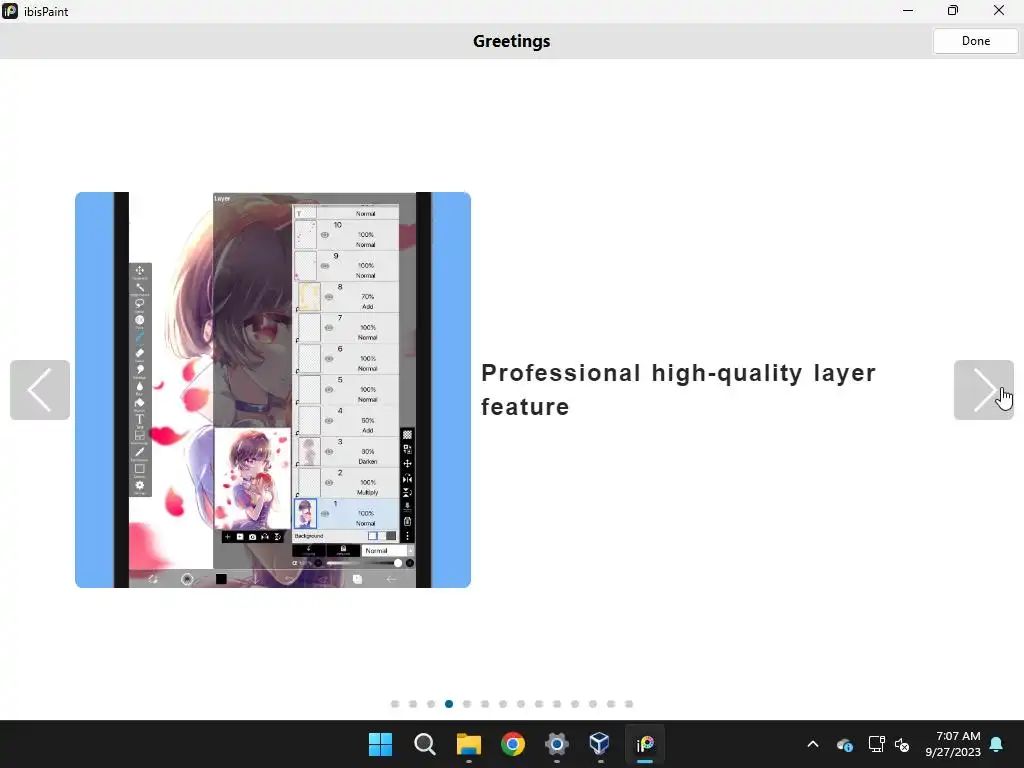Screen dimensions: 1024x768
Task: Click the muted volume tray icon
Action: pos(902,744)
